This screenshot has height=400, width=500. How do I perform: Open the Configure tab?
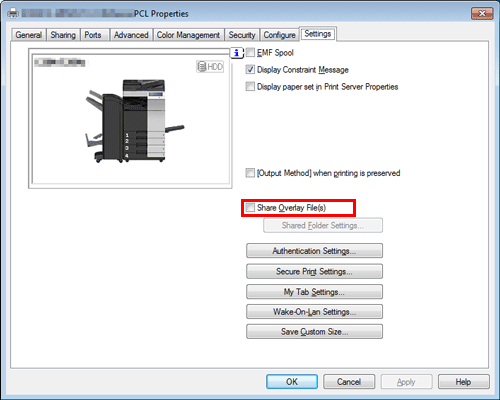(x=279, y=35)
